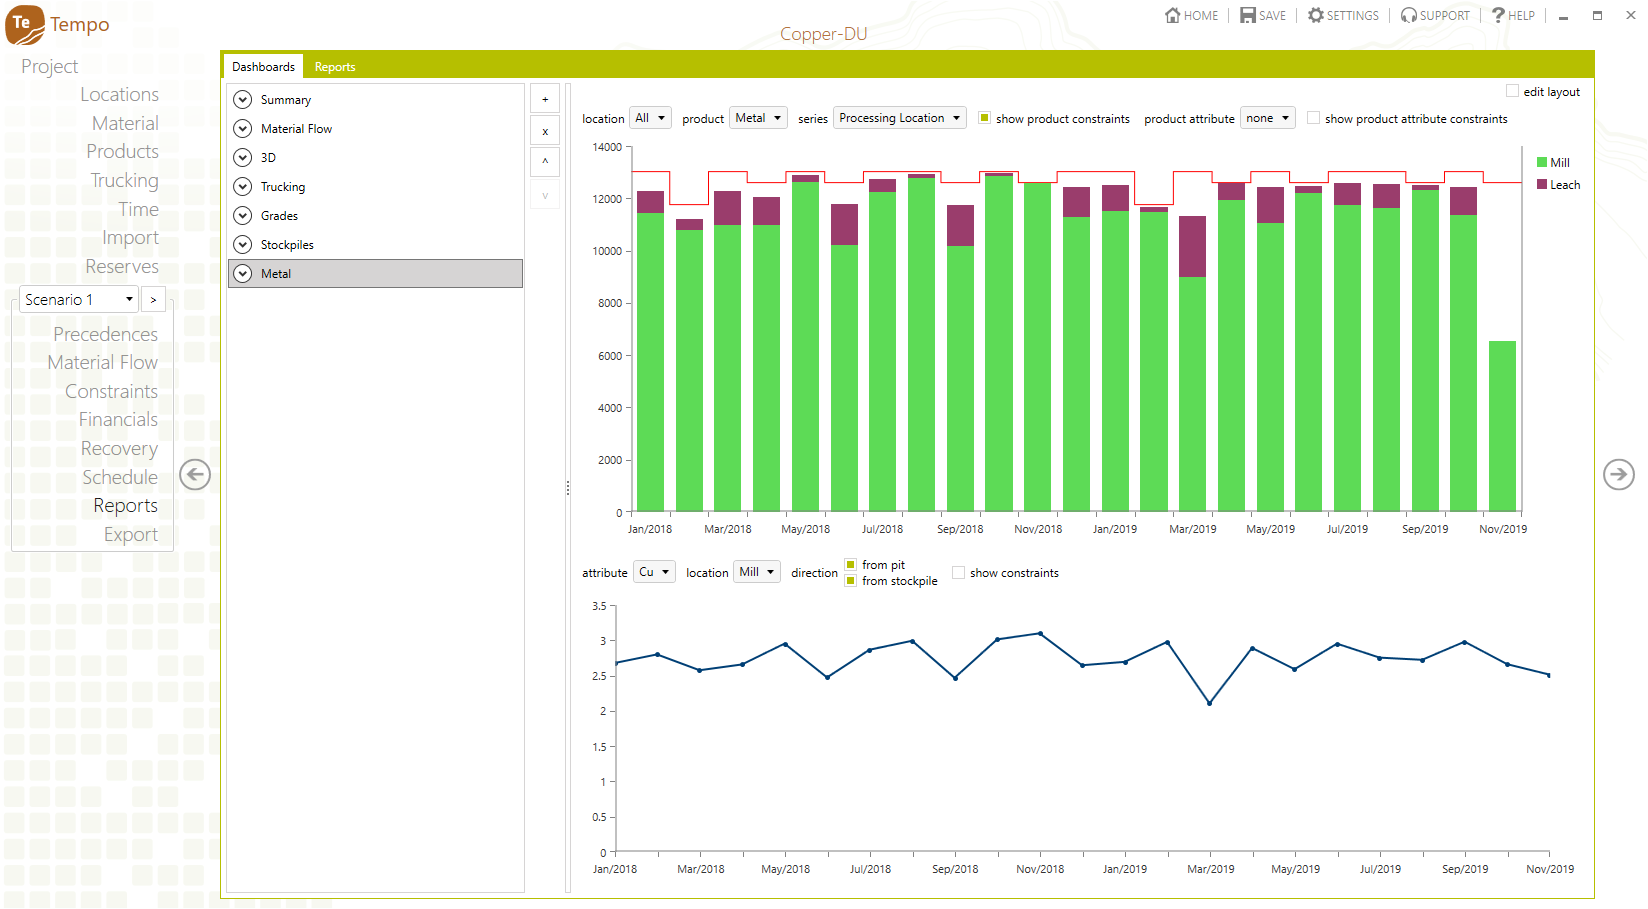Expand the Summary dashboard chevron
This screenshot has width=1648, height=909.
[x=242, y=100]
